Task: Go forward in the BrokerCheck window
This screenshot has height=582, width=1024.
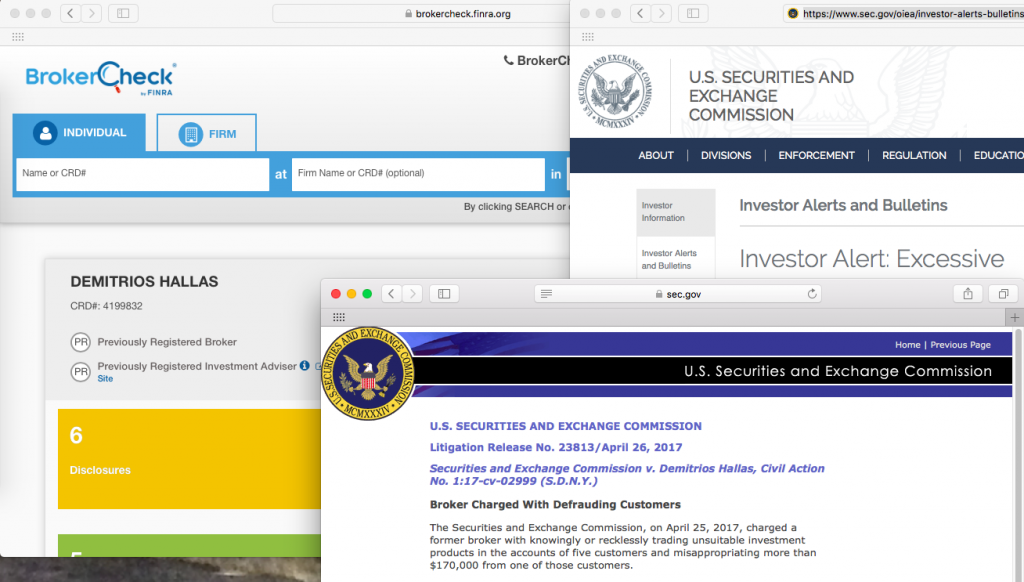Action: point(91,13)
